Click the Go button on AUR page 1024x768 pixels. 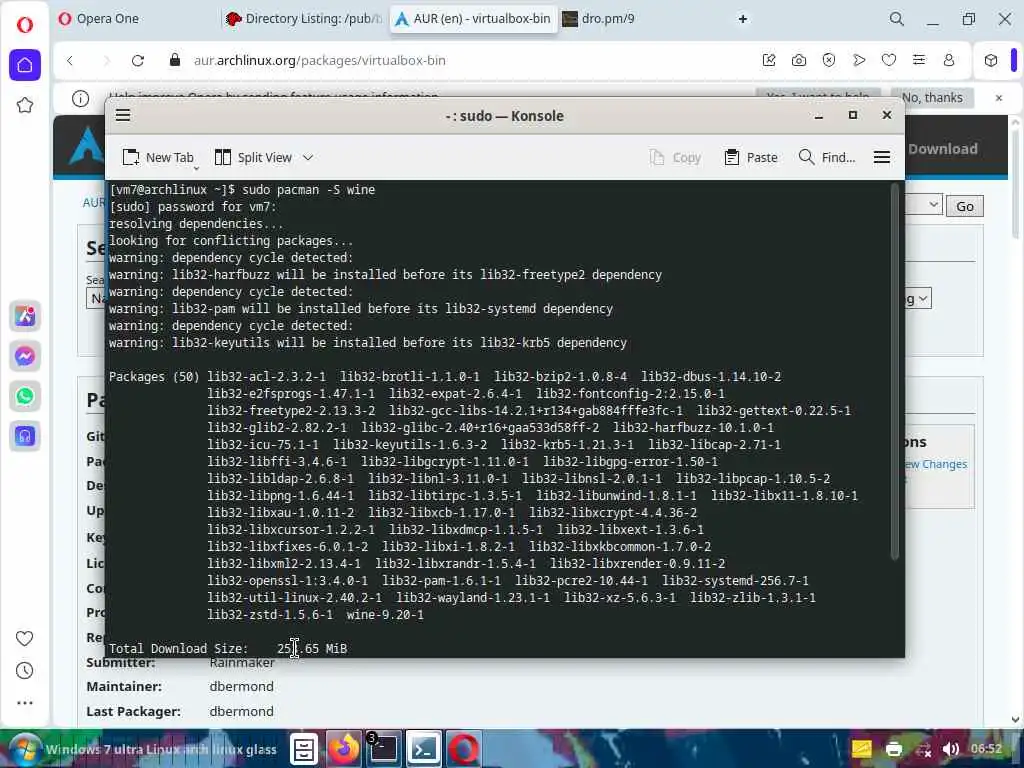pyautogui.click(x=965, y=206)
